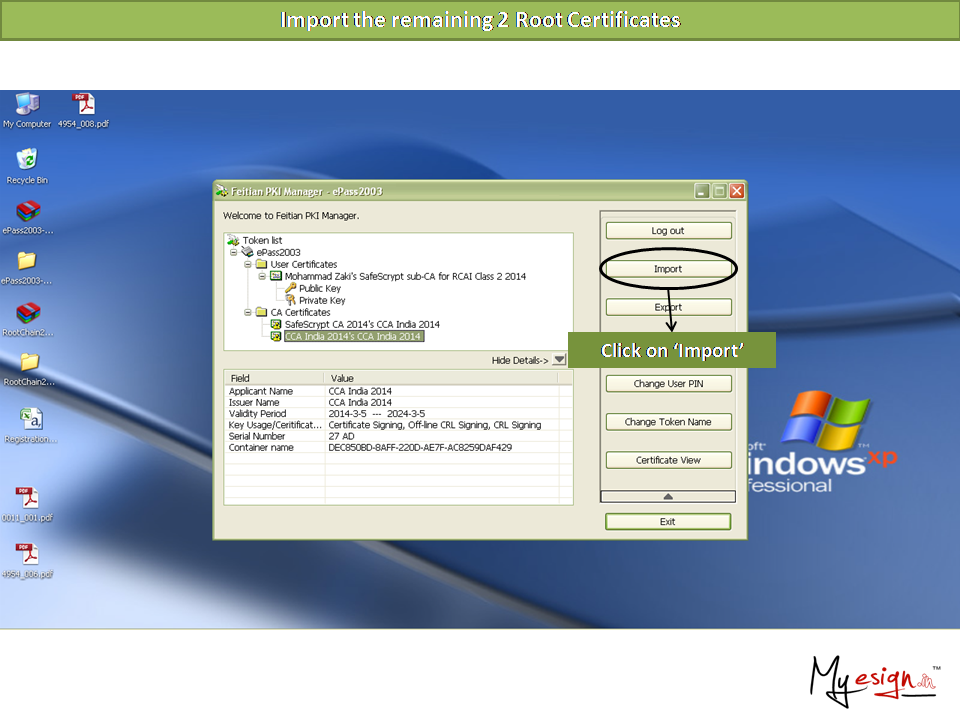The width and height of the screenshot is (960, 720).
Task: Open Certificate View
Action: pos(668,461)
